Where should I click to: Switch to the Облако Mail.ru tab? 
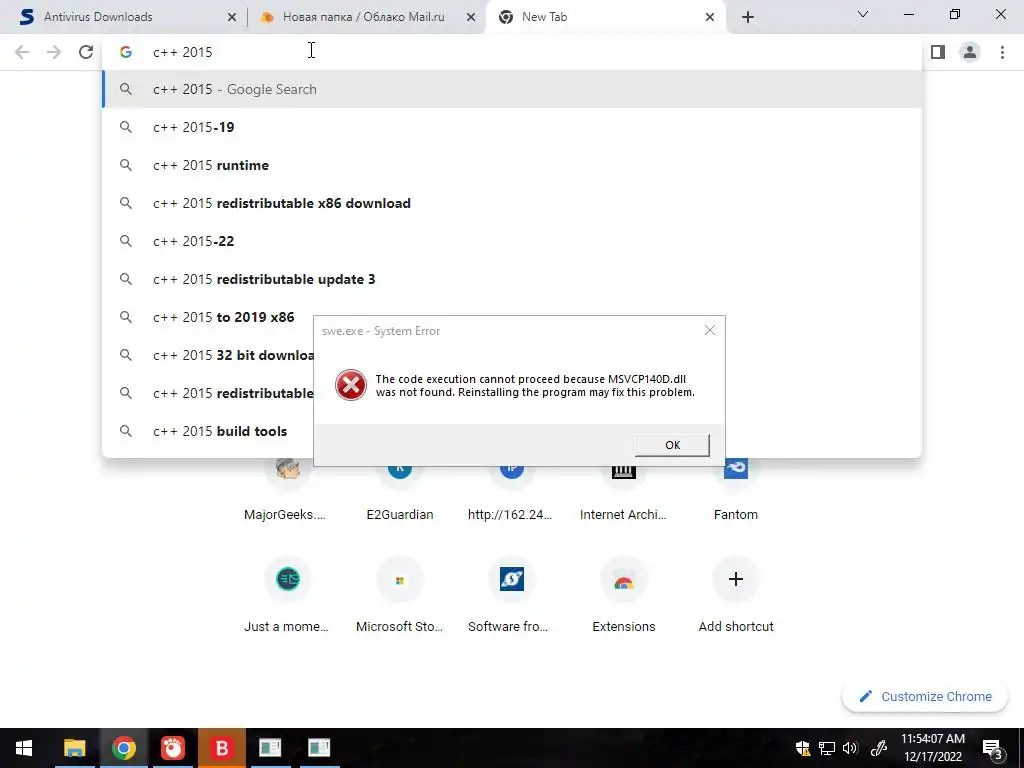click(366, 17)
